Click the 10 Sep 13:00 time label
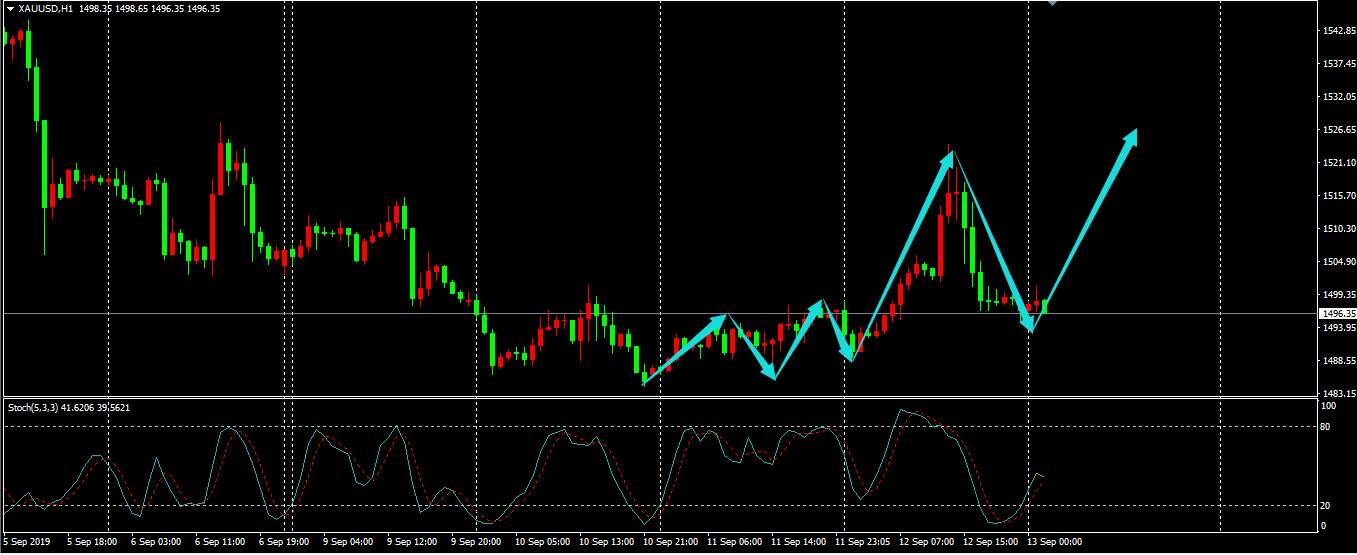 pyautogui.click(x=607, y=542)
